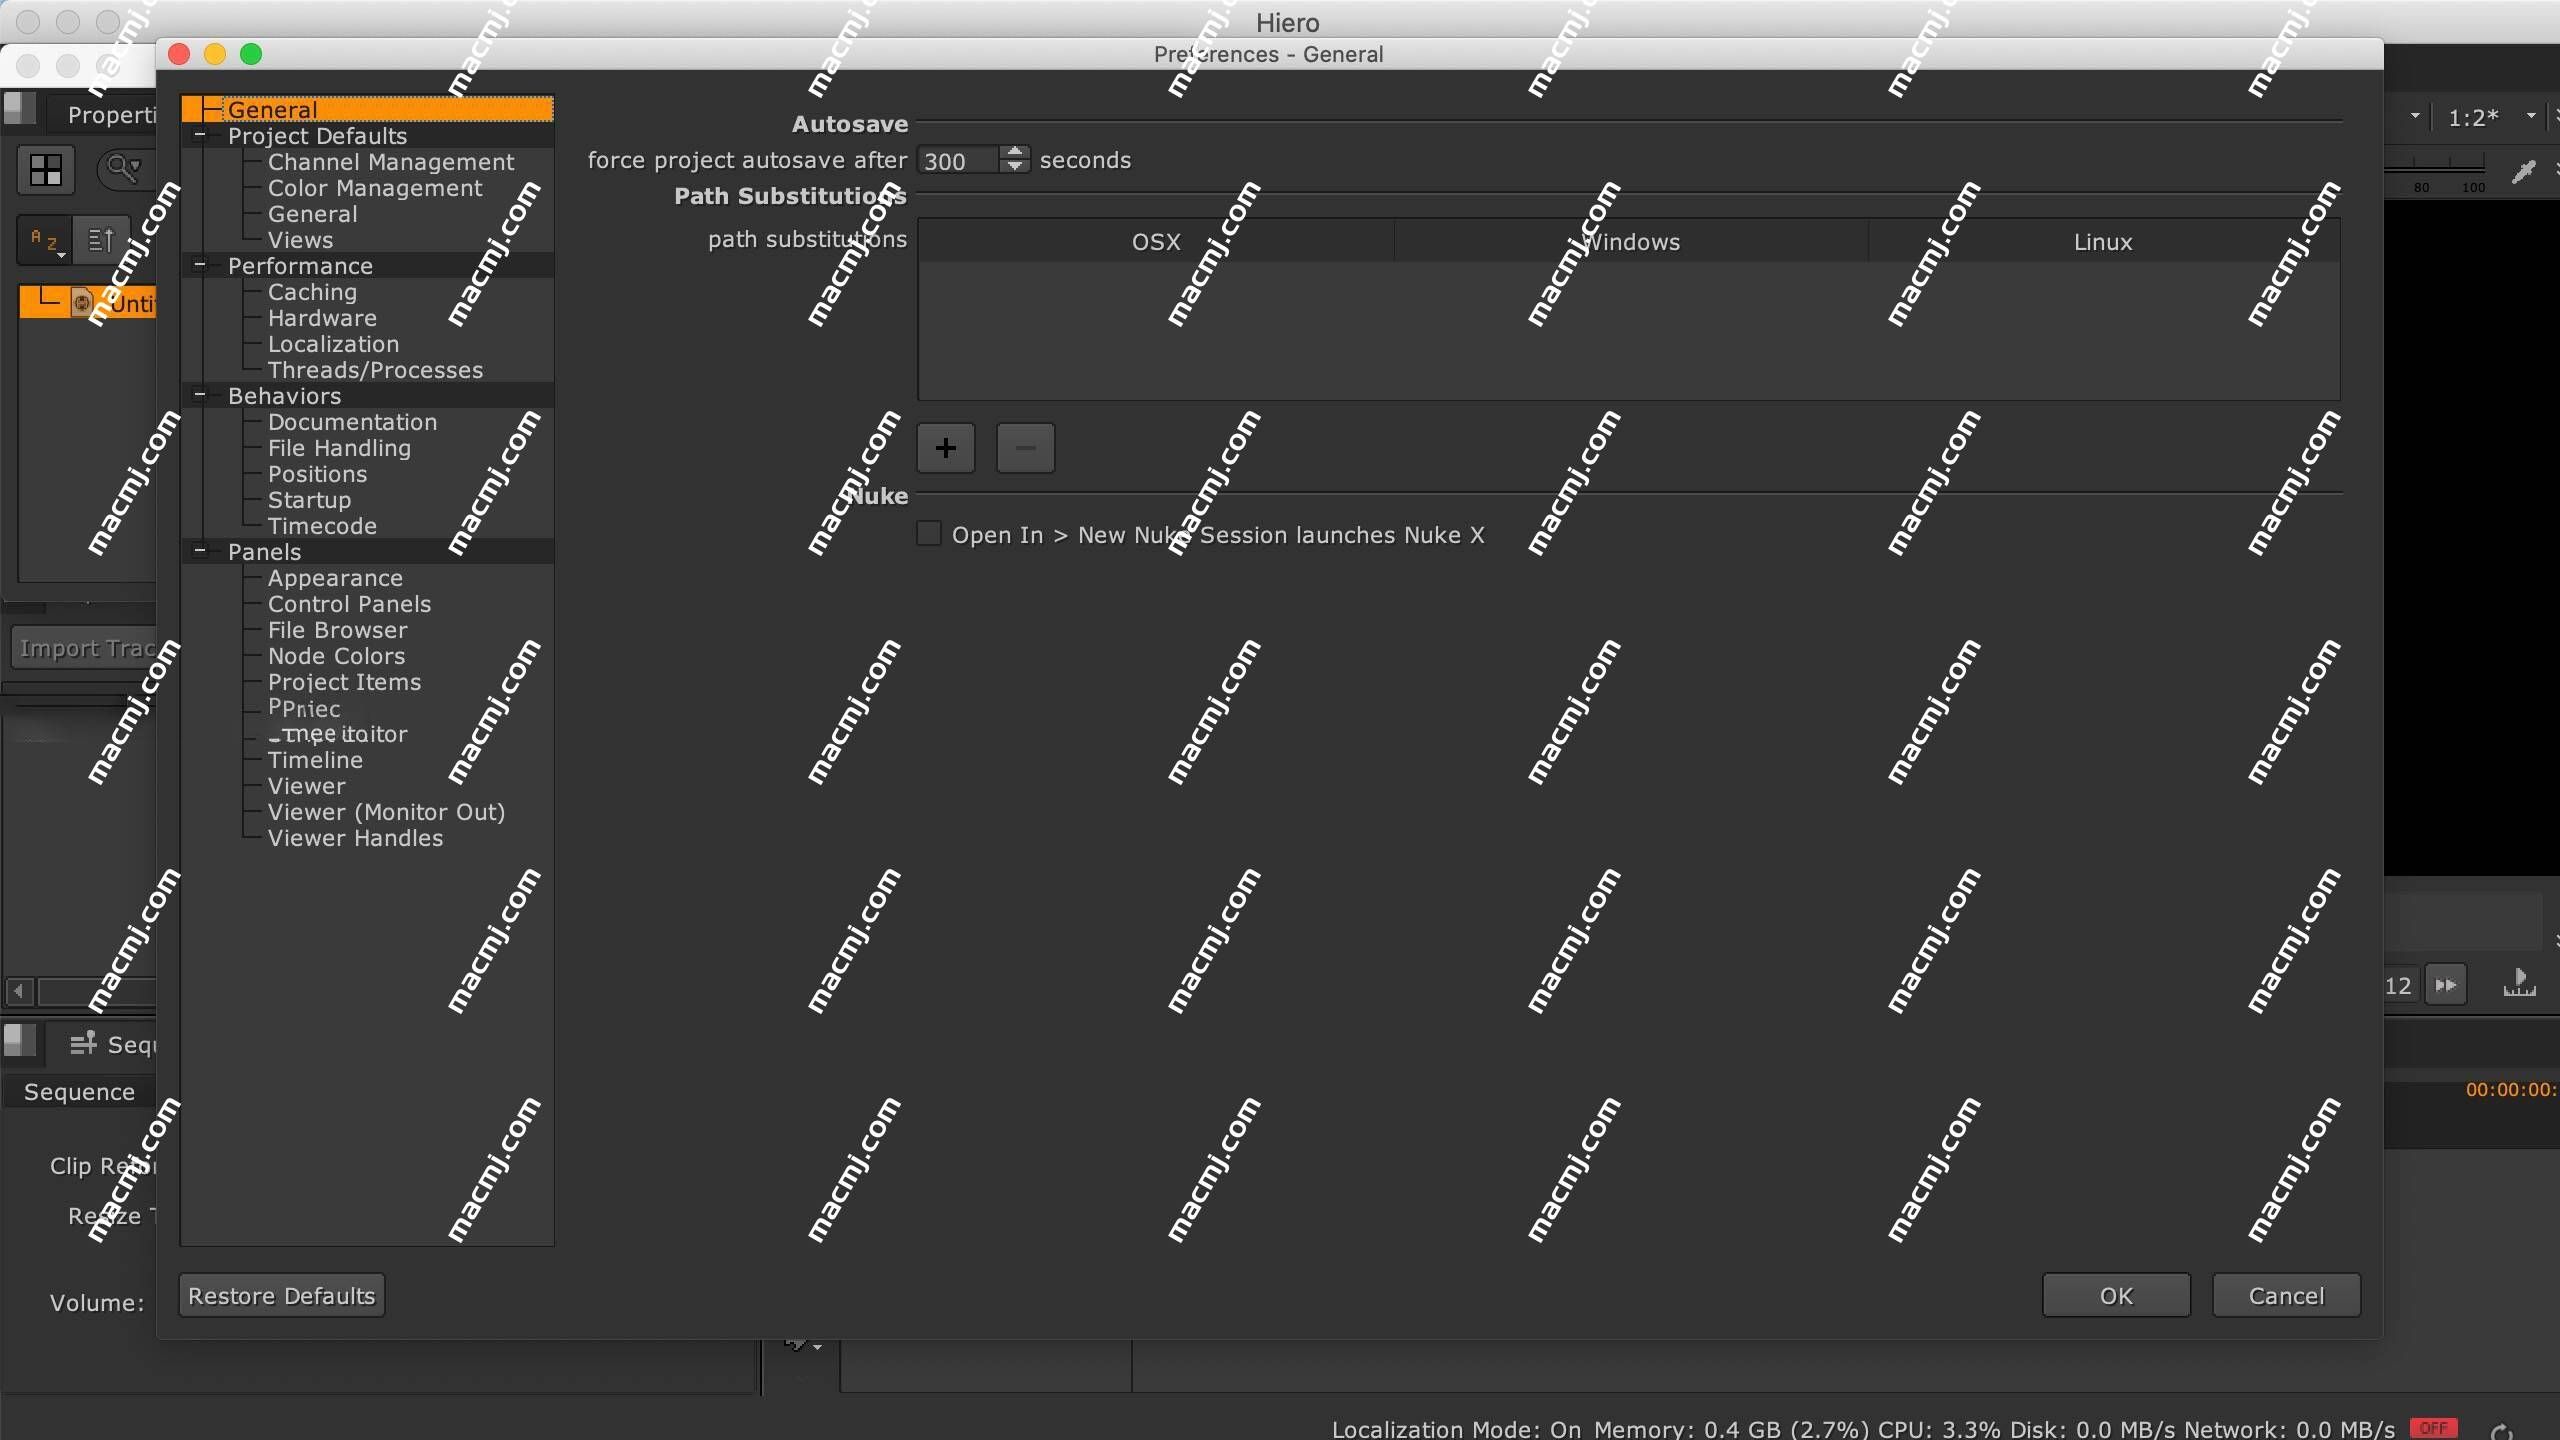Image resolution: width=2560 pixels, height=1440 pixels.
Task: Expand the Panels preferences section
Action: 199,552
